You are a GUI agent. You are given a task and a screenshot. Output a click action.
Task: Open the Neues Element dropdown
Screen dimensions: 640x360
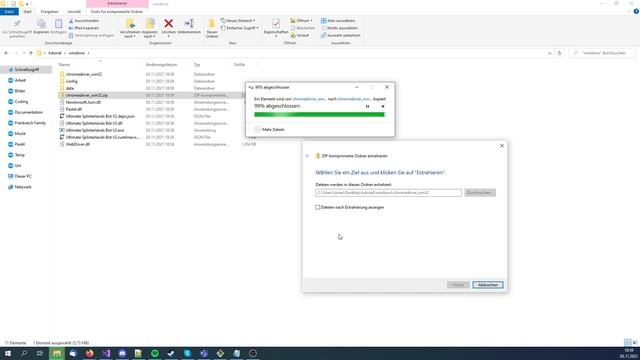tap(238, 21)
